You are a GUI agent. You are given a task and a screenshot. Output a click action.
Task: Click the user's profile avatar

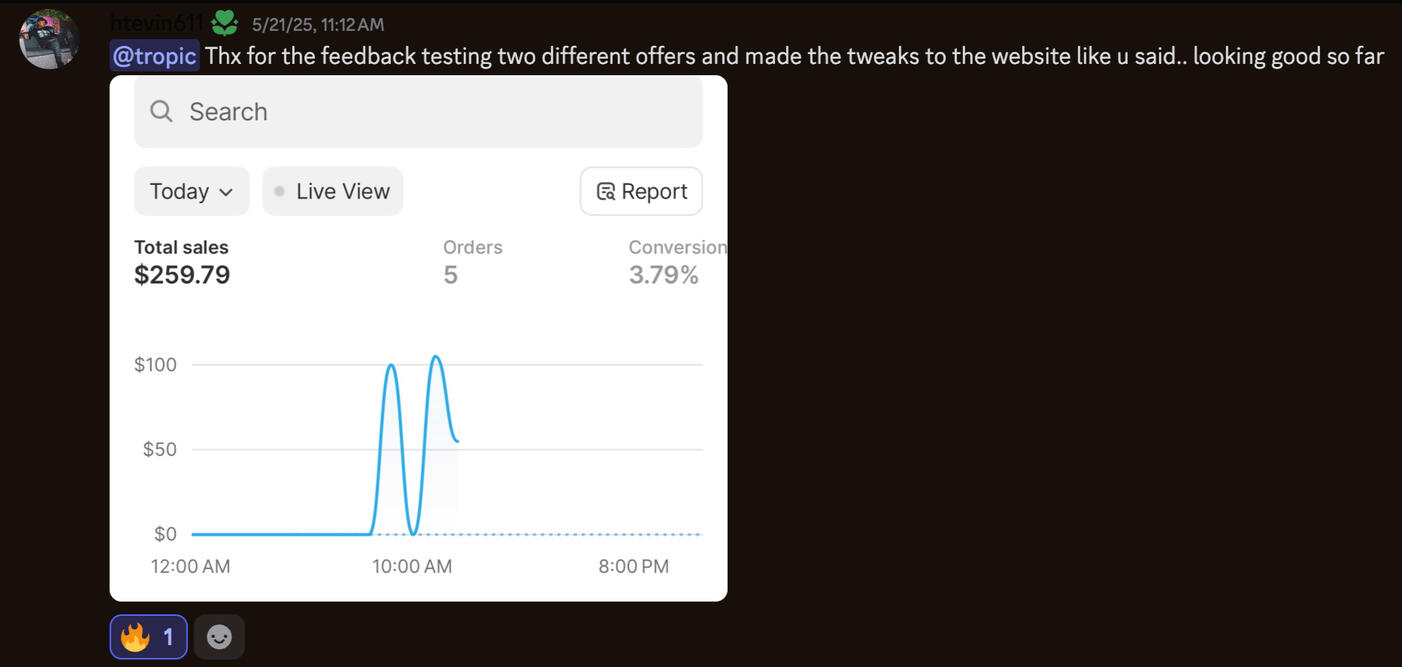click(x=49, y=40)
